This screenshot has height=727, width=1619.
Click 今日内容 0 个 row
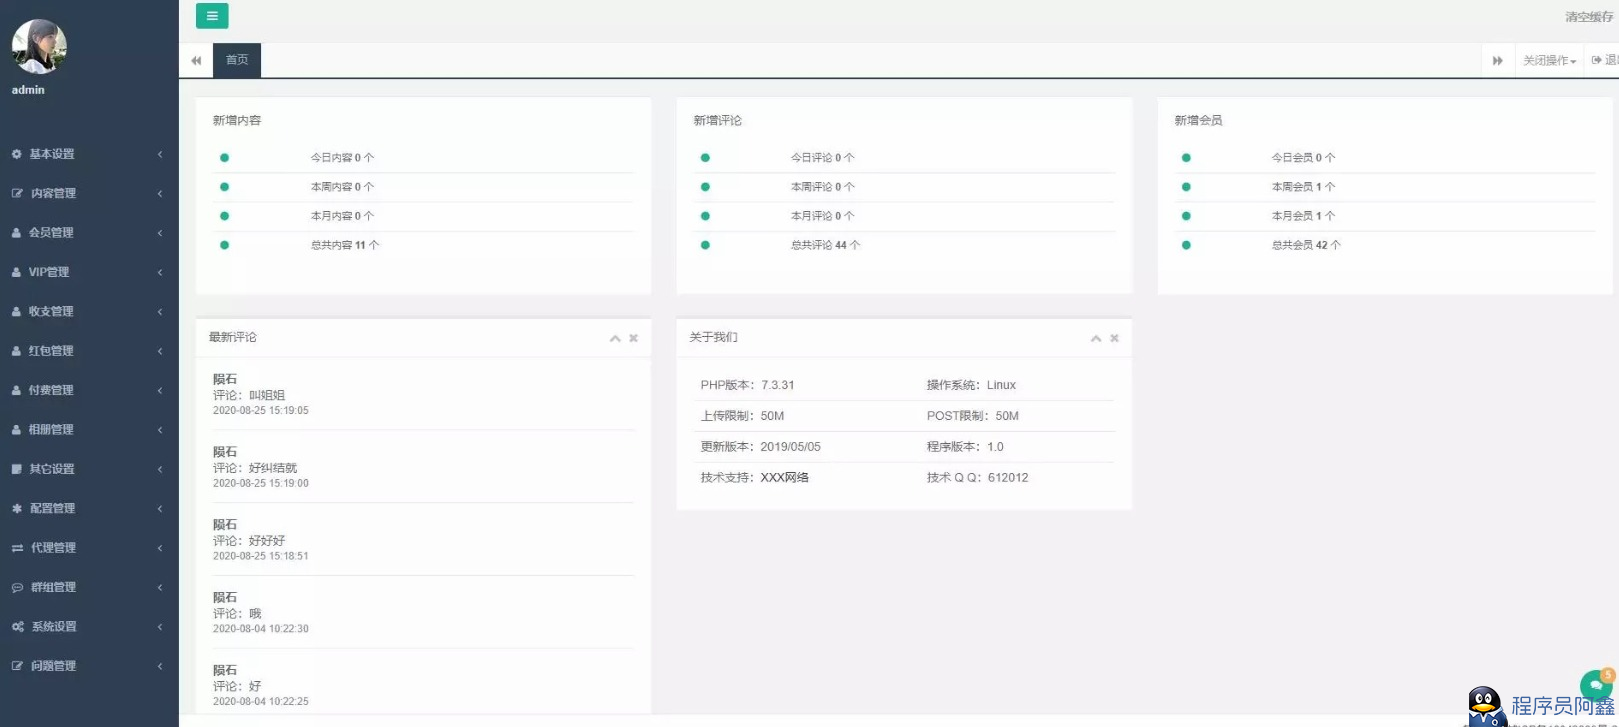(x=424, y=158)
